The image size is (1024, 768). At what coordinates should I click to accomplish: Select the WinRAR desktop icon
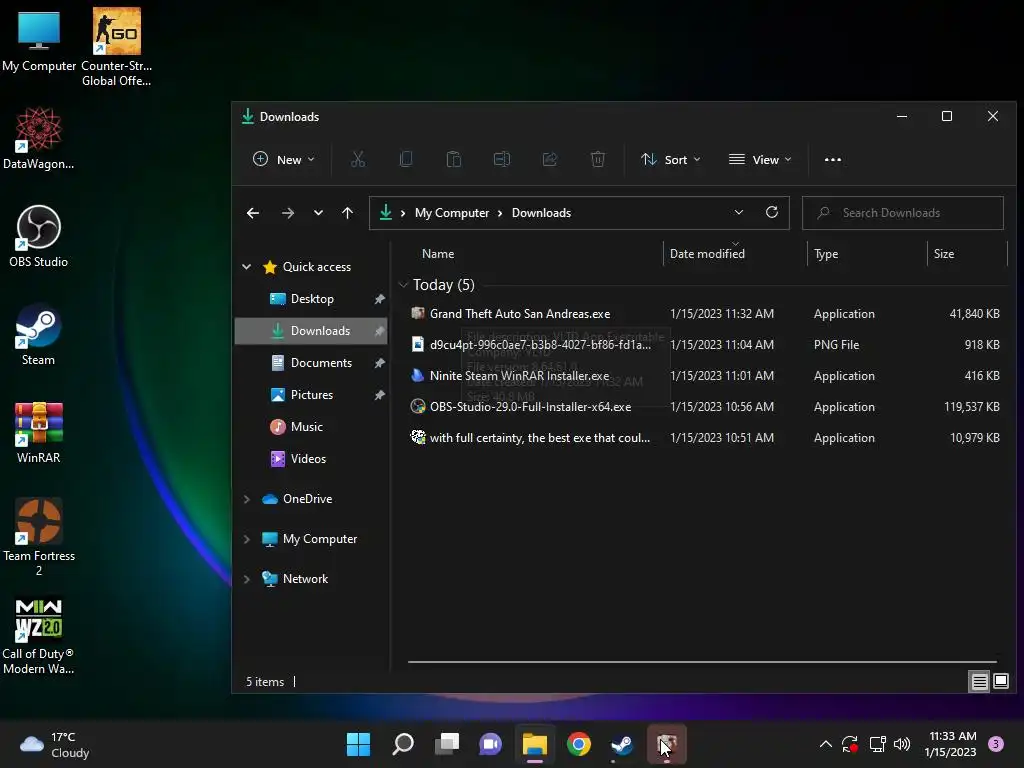pos(39,432)
